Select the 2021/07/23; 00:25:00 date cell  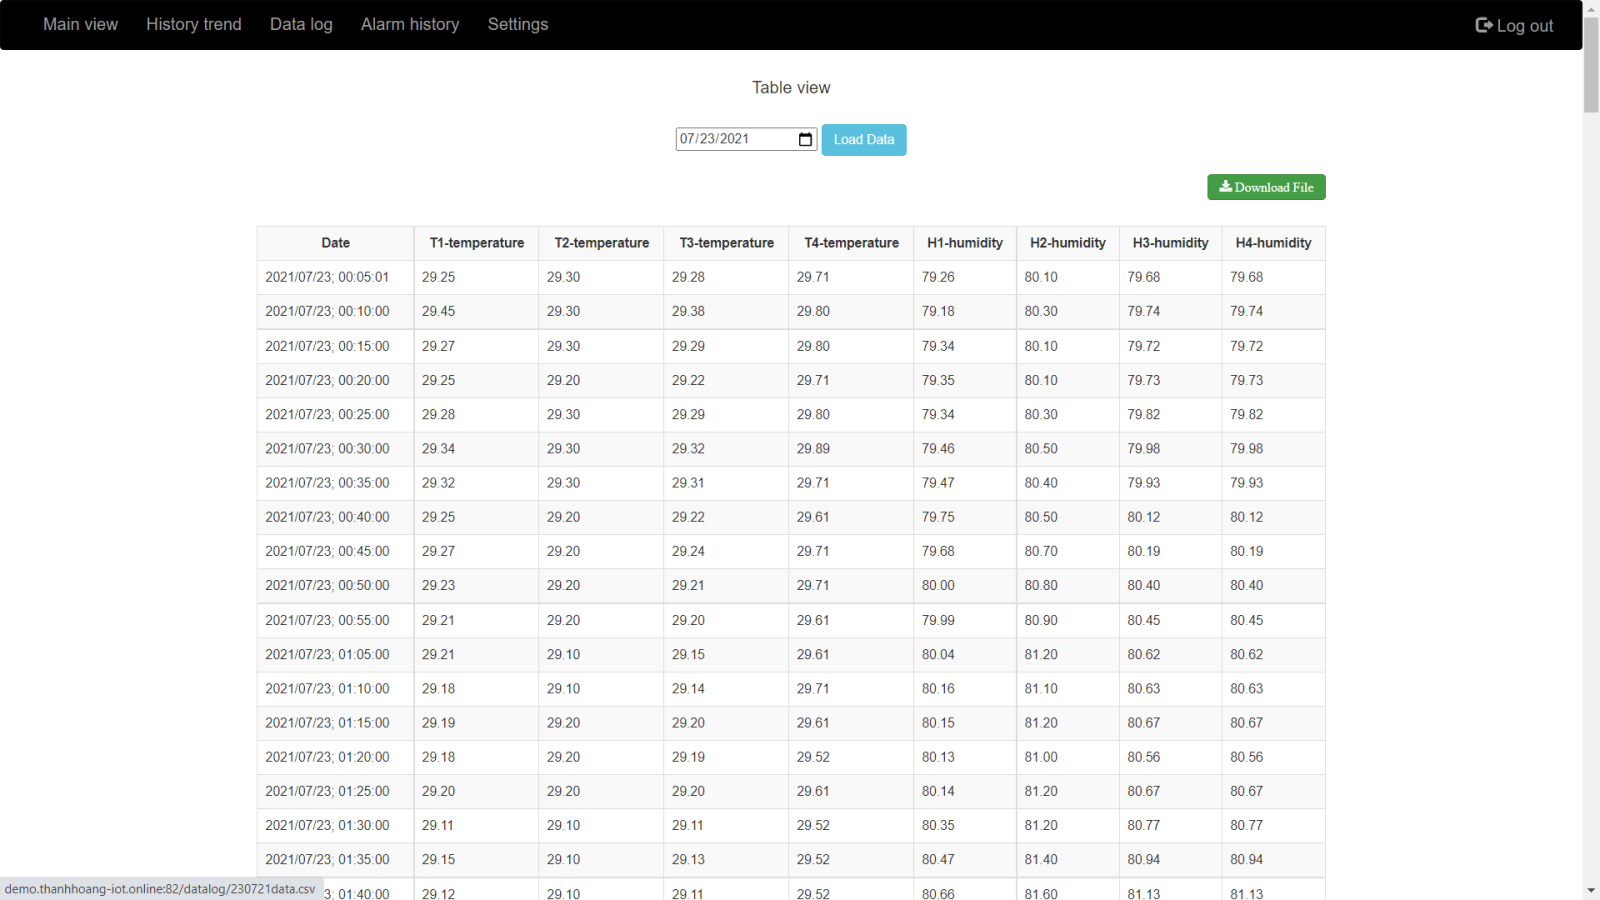pos(336,414)
